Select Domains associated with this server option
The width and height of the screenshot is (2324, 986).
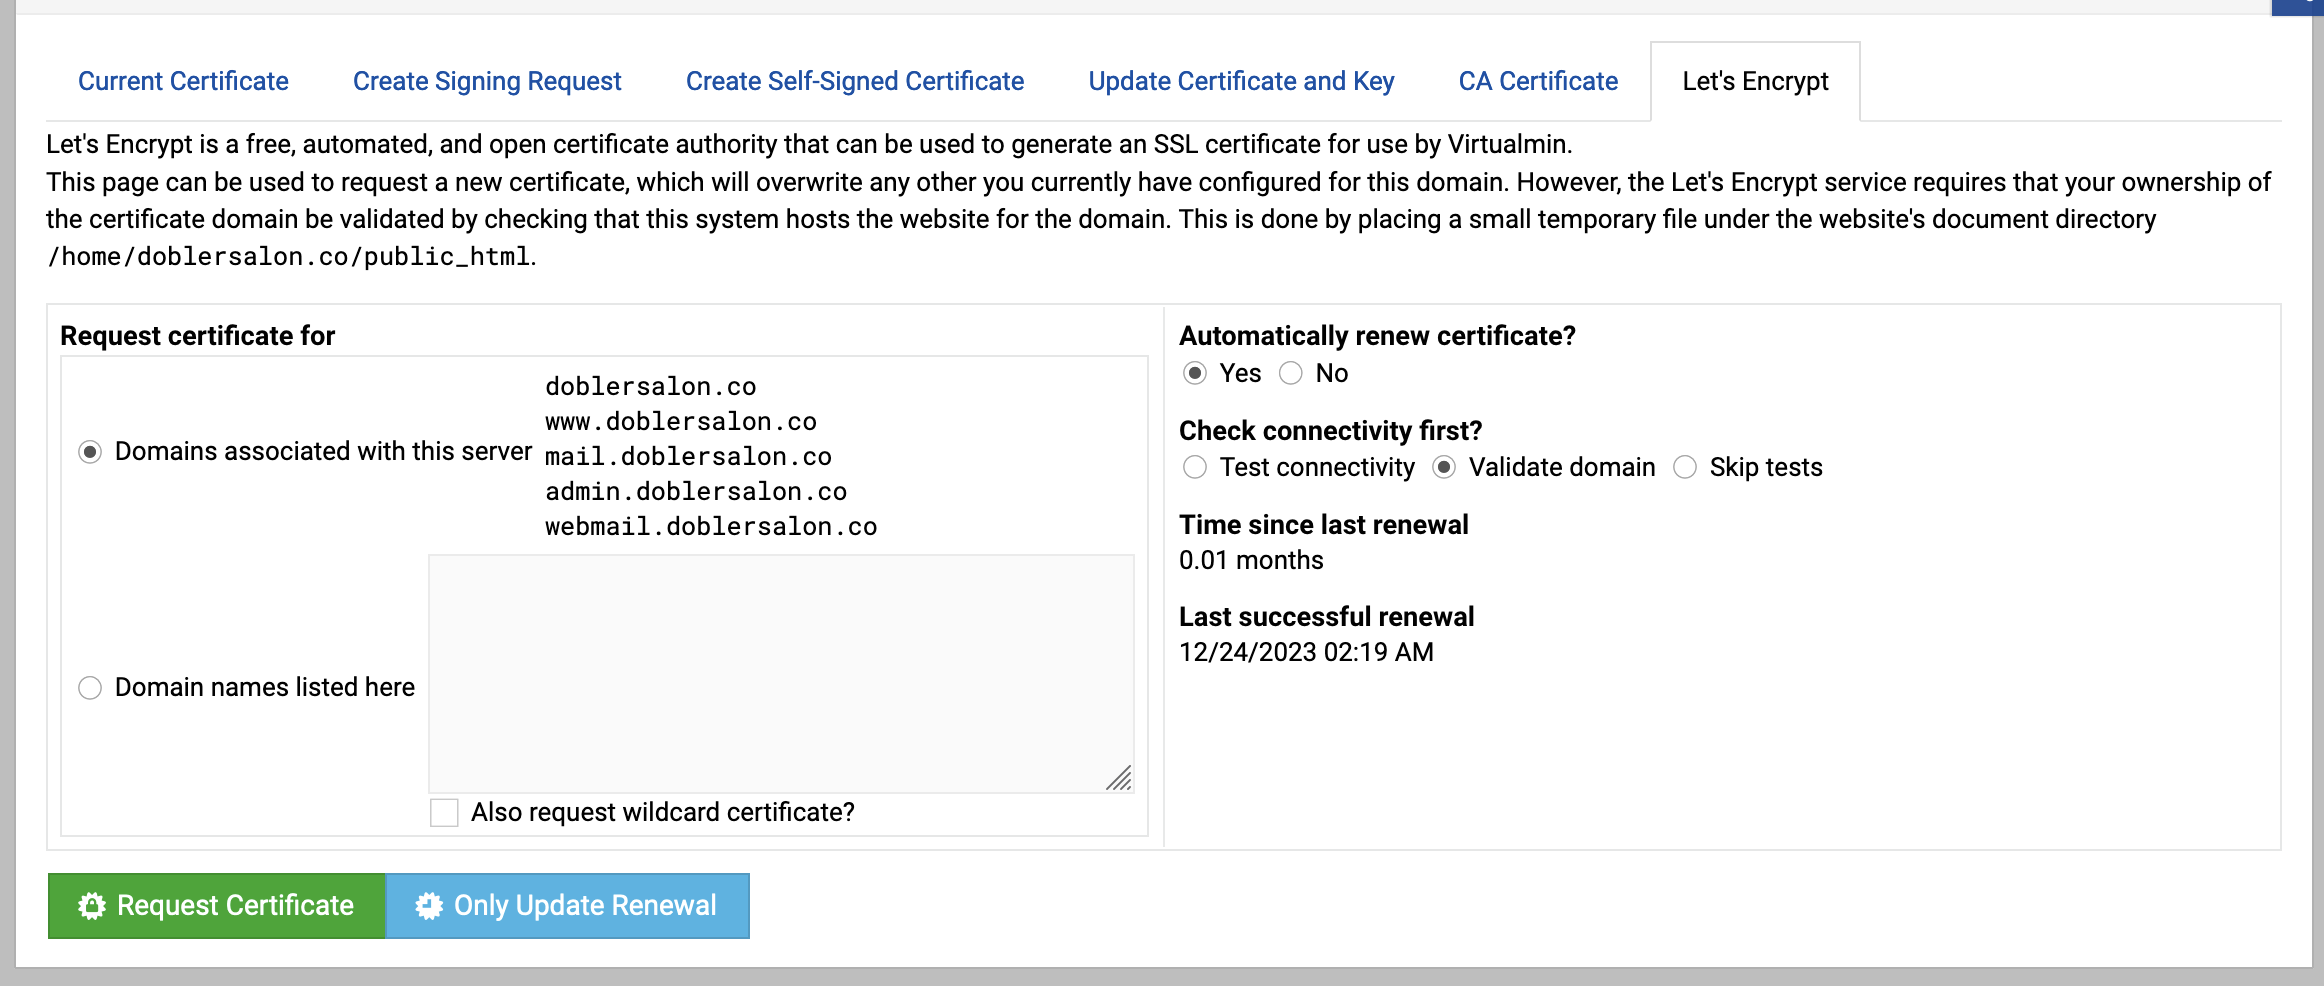90,452
